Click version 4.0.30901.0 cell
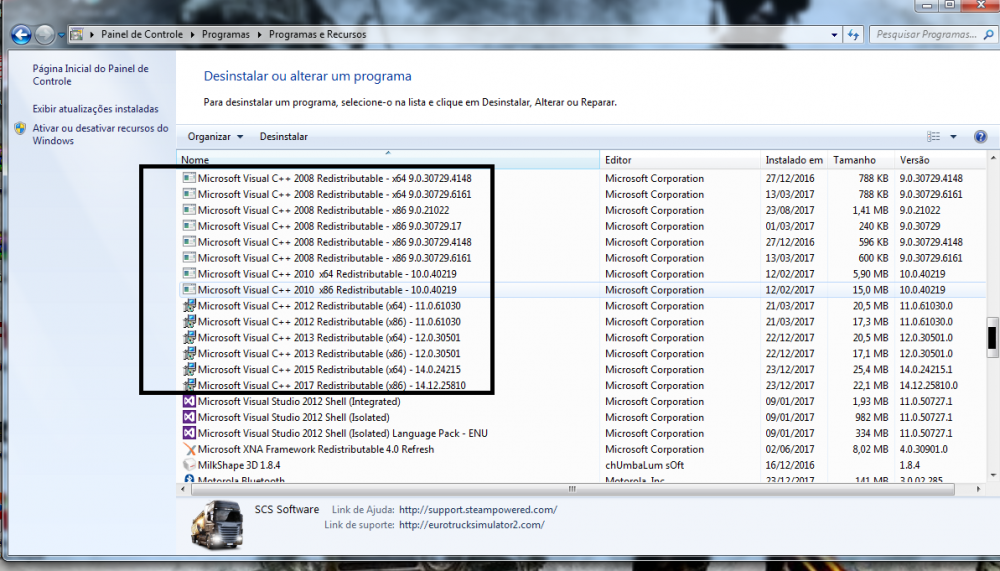Viewport: 1000px width, 571px height. (923, 450)
